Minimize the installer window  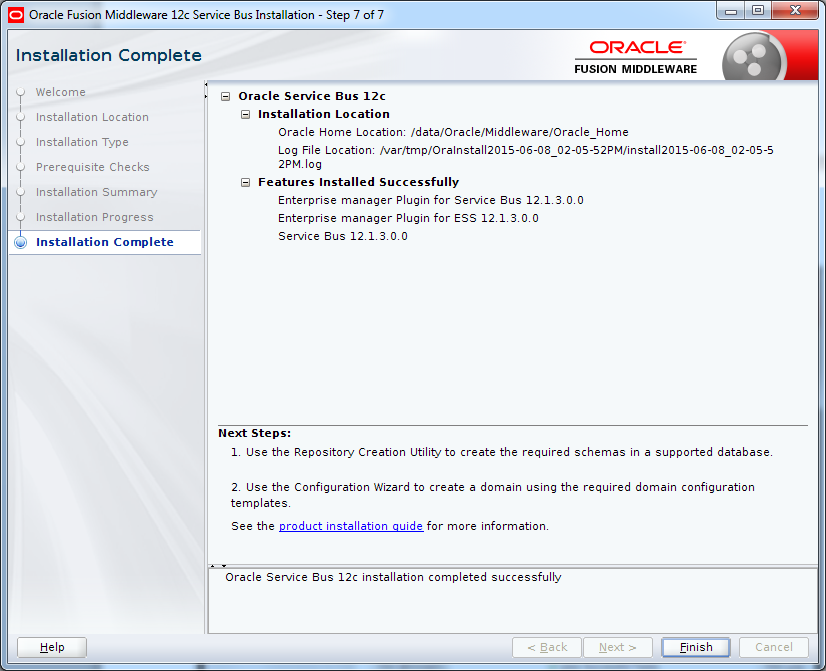[x=731, y=11]
